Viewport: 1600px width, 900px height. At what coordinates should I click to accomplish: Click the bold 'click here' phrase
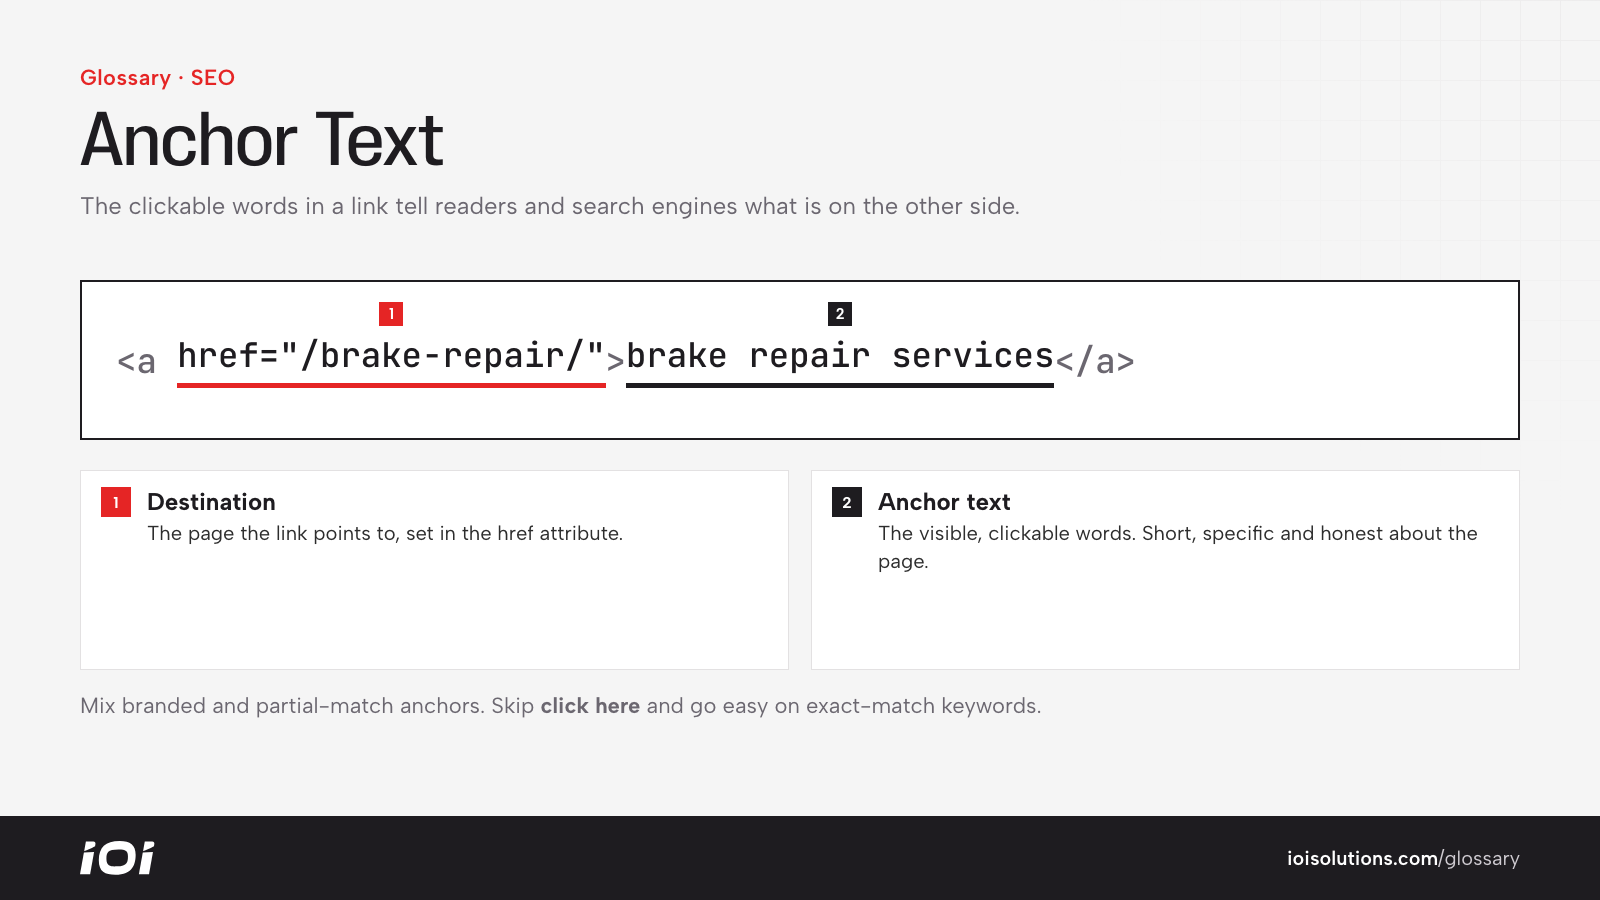click(x=590, y=706)
